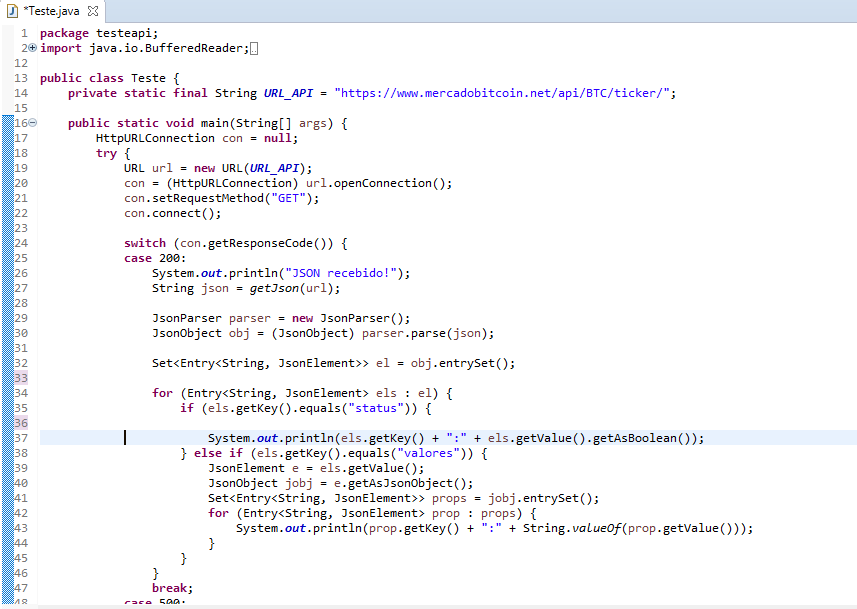Click line number 36 in the gutter

21,423
